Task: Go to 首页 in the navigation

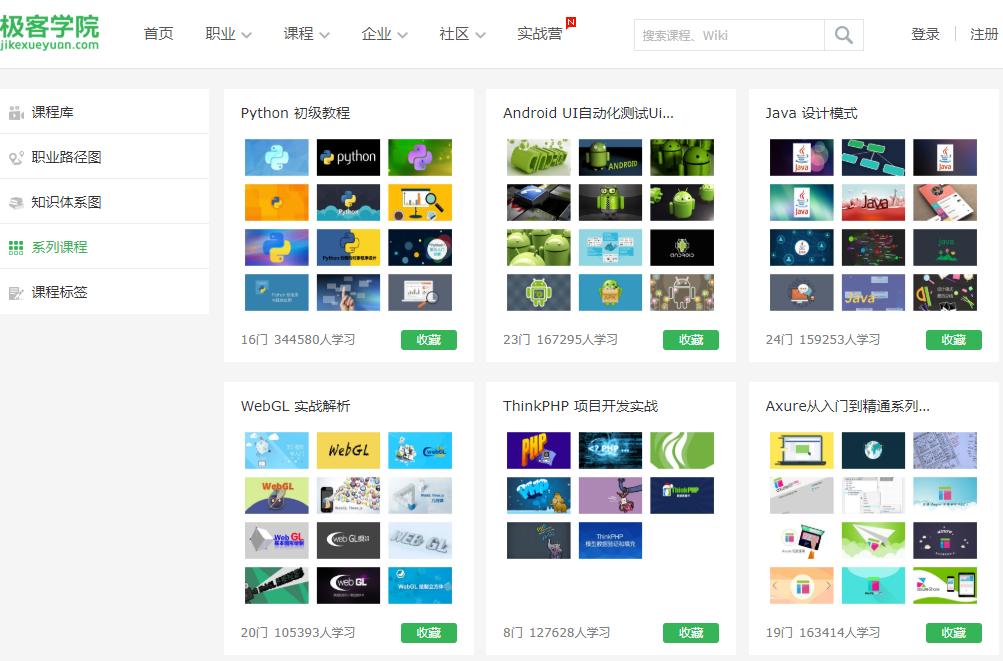Action: (158, 34)
